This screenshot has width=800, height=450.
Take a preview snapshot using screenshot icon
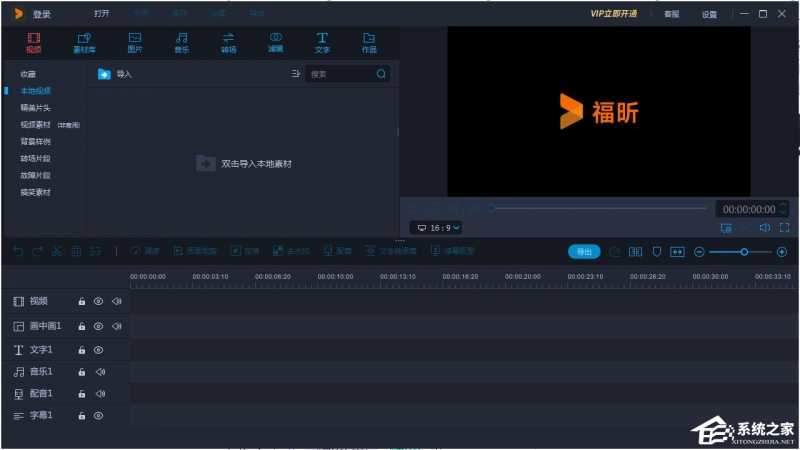pyautogui.click(x=726, y=228)
